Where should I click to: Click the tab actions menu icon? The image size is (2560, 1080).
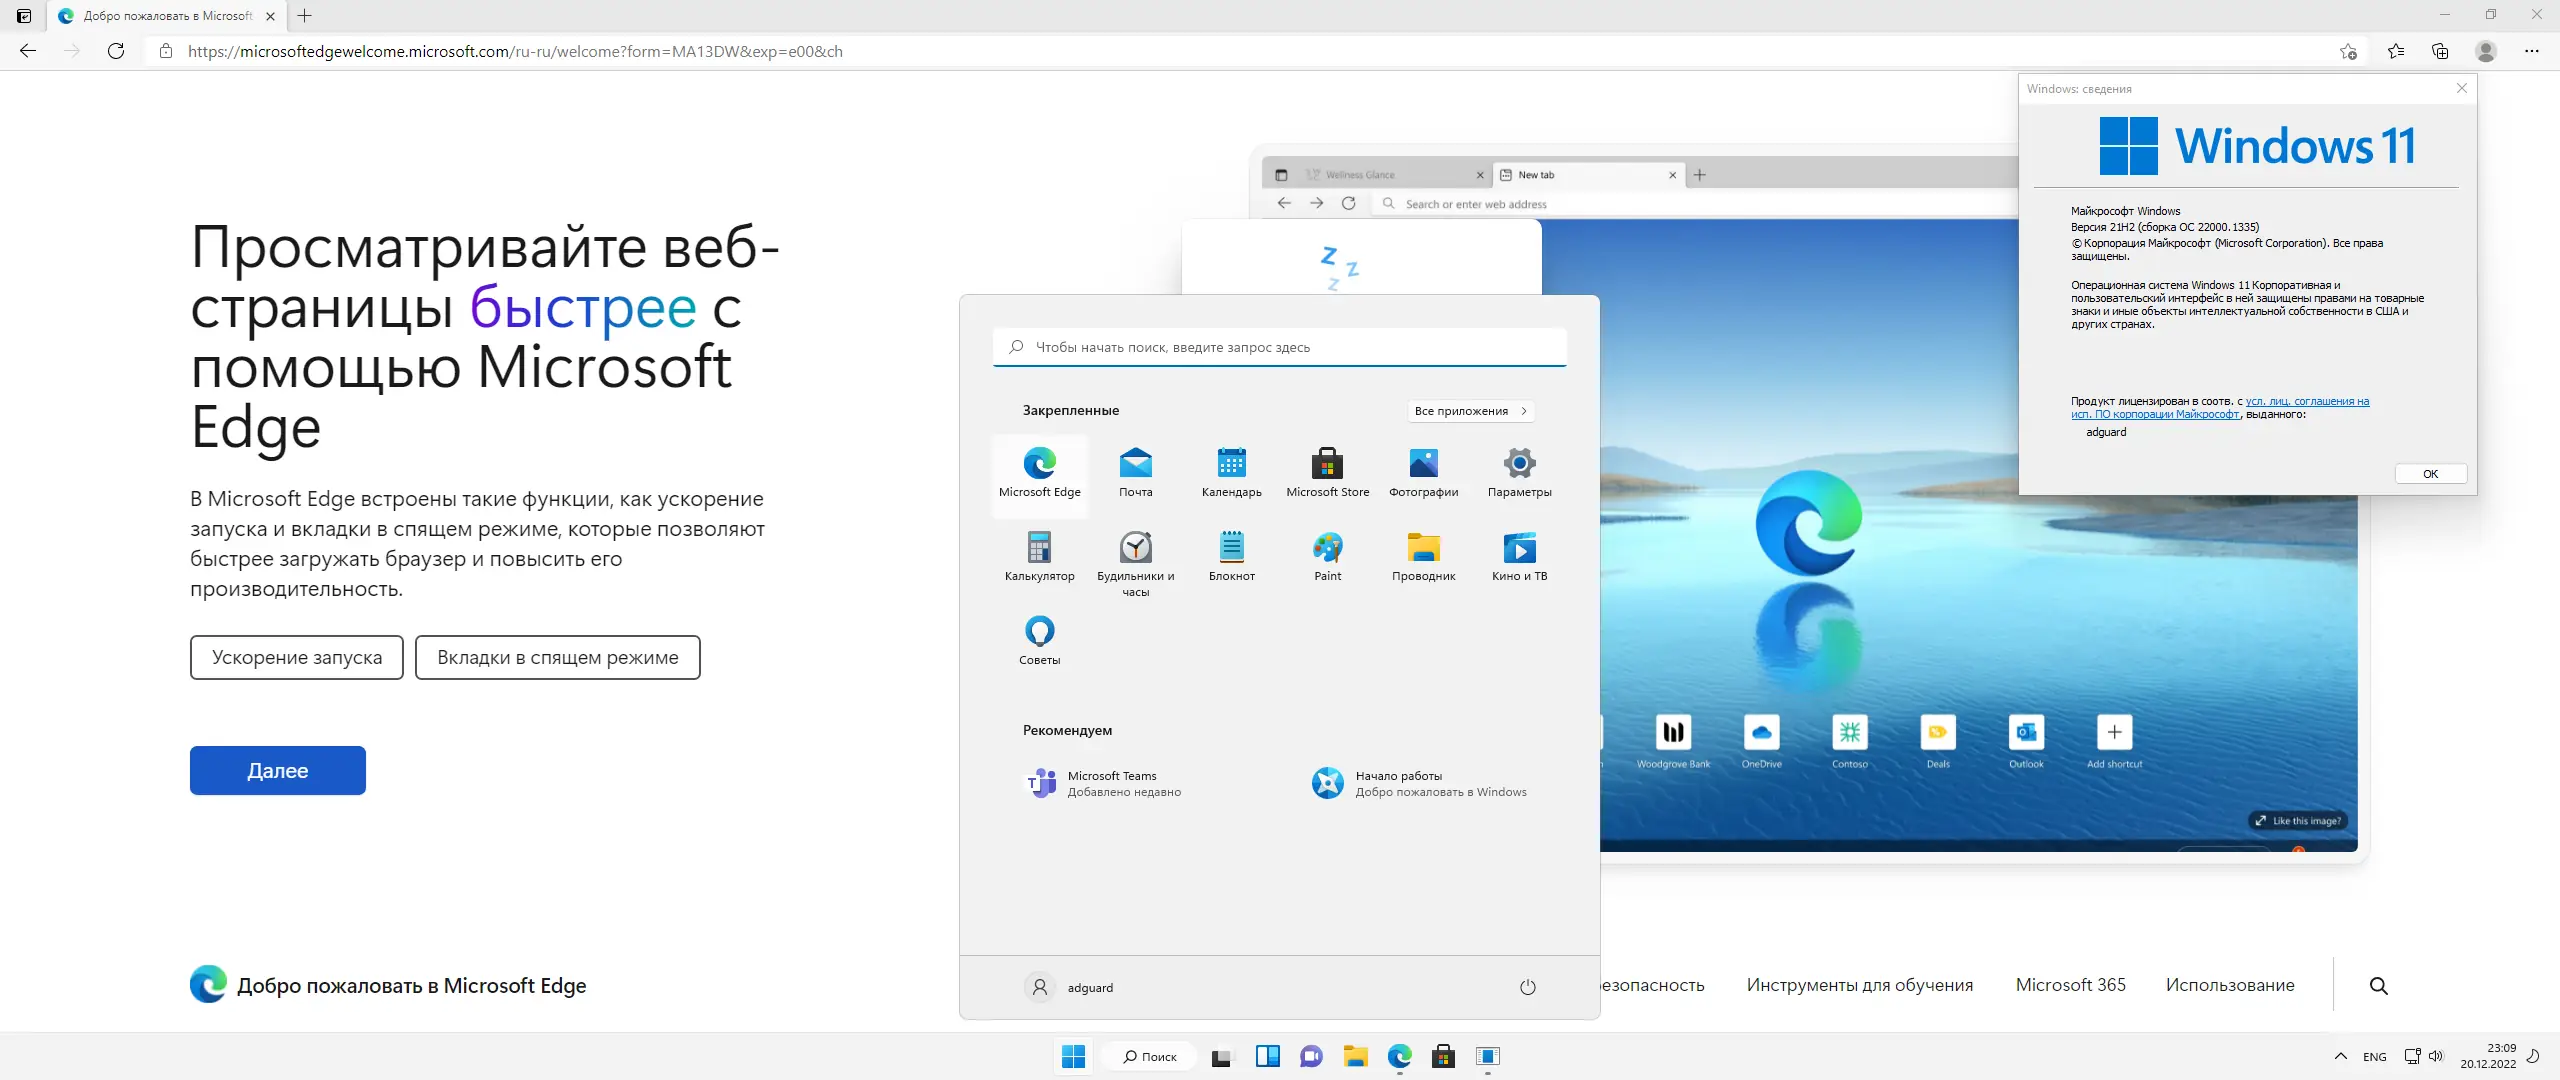click(x=24, y=16)
